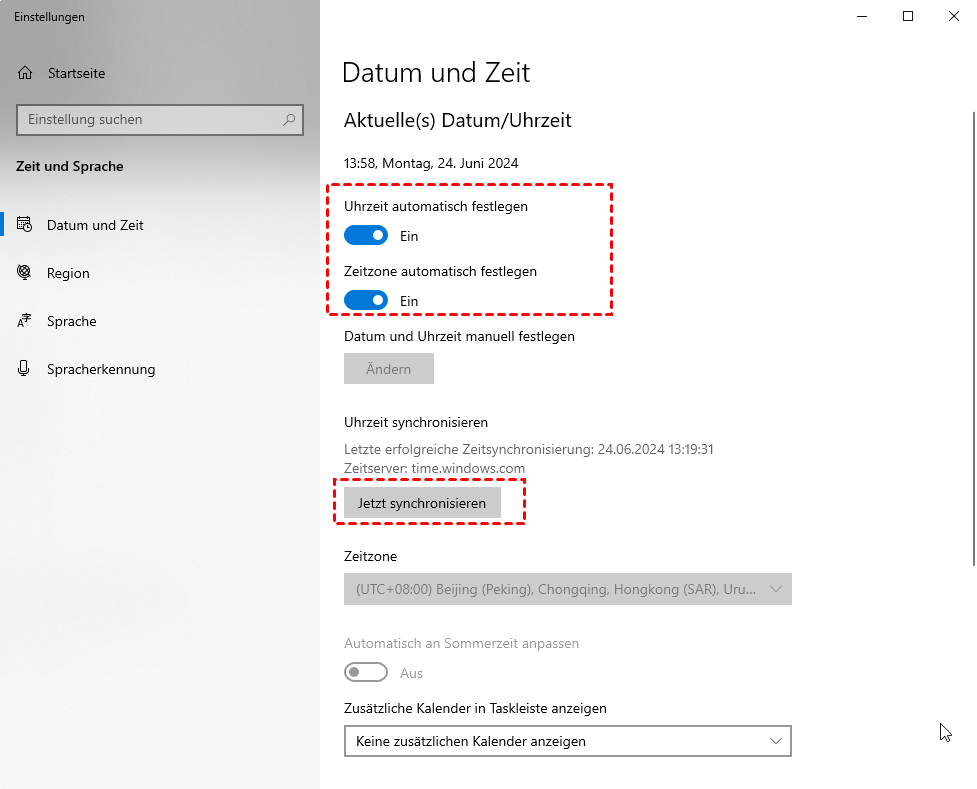Open the Region settings page
This screenshot has width=977, height=789.
coord(68,273)
